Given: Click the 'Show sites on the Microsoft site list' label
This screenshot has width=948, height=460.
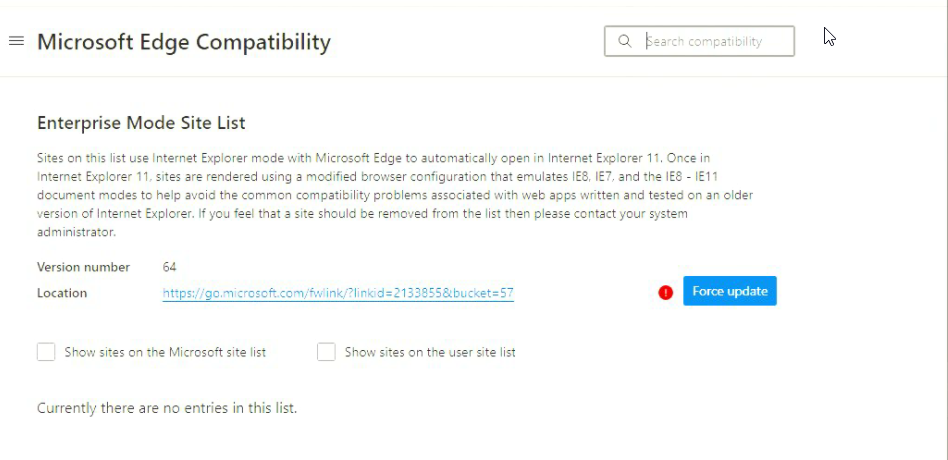Looking at the screenshot, I should (x=165, y=352).
